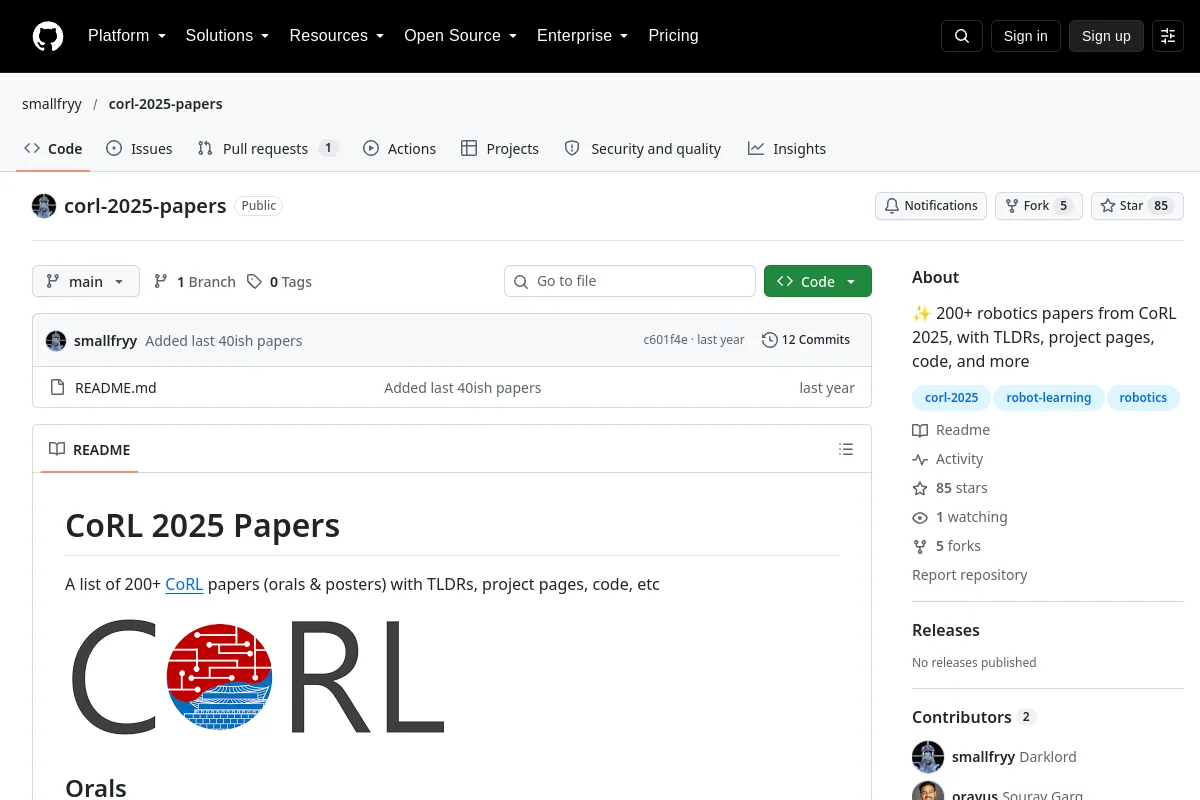Screen dimensions: 1200x800
Task: Open the Readme link in the About sidebar
Action: coord(951,430)
